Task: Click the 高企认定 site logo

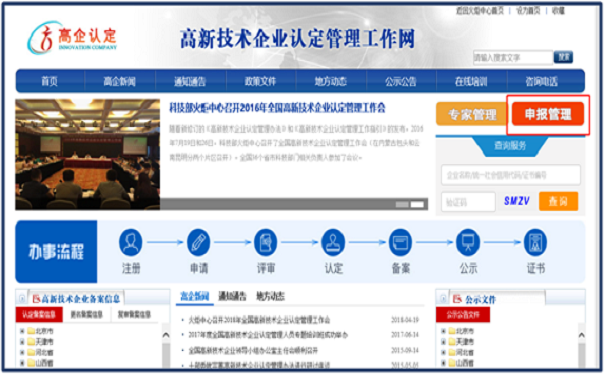Action: [x=73, y=38]
